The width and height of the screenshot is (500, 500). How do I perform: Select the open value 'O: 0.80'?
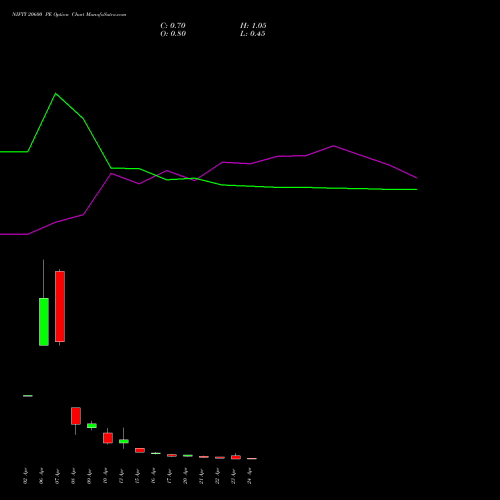tap(173, 34)
